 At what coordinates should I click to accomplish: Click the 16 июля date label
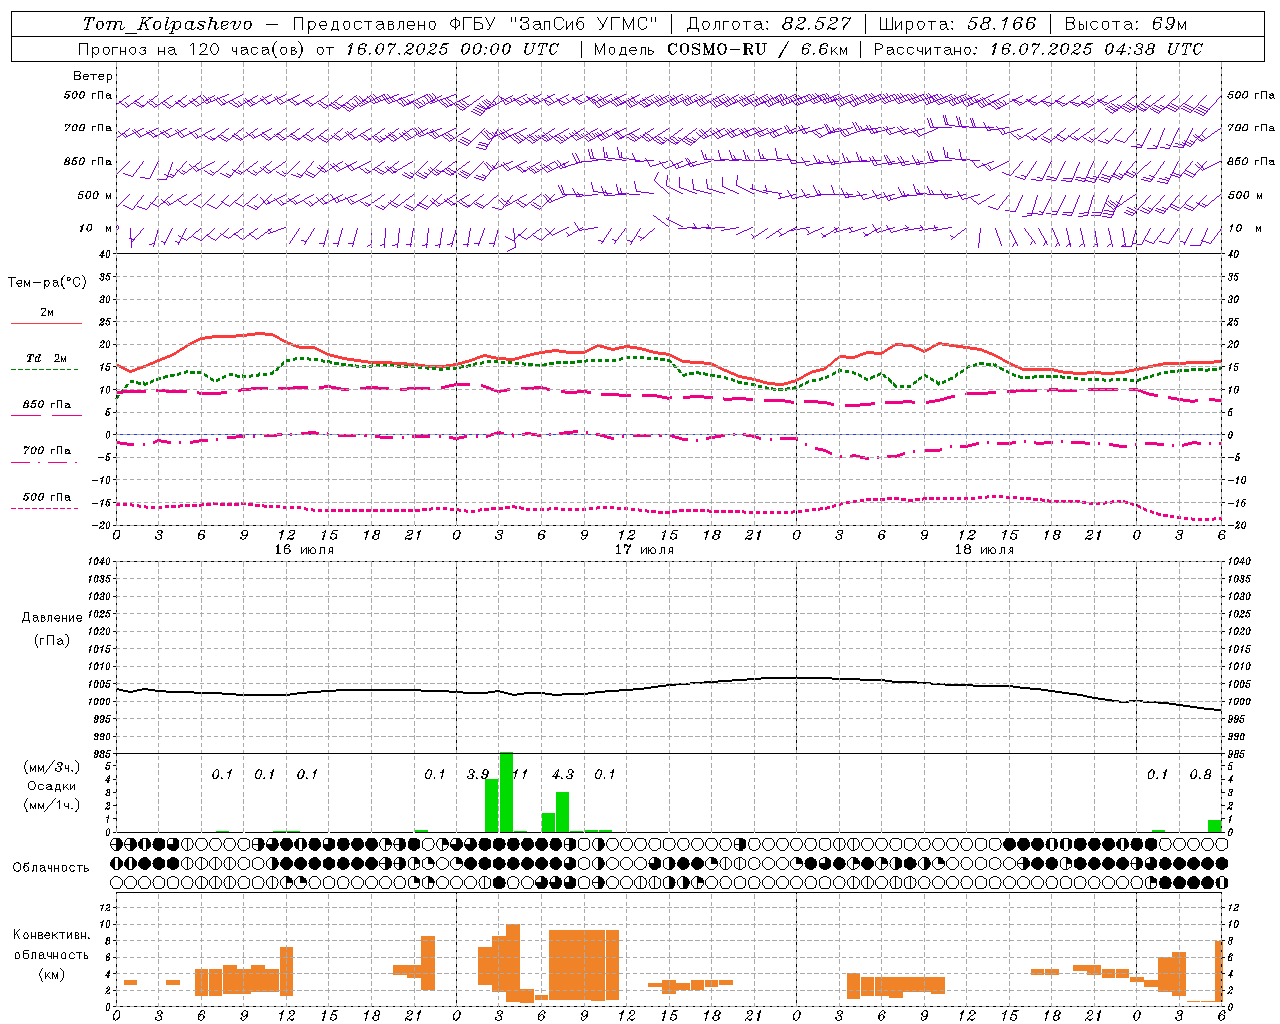[x=304, y=550]
